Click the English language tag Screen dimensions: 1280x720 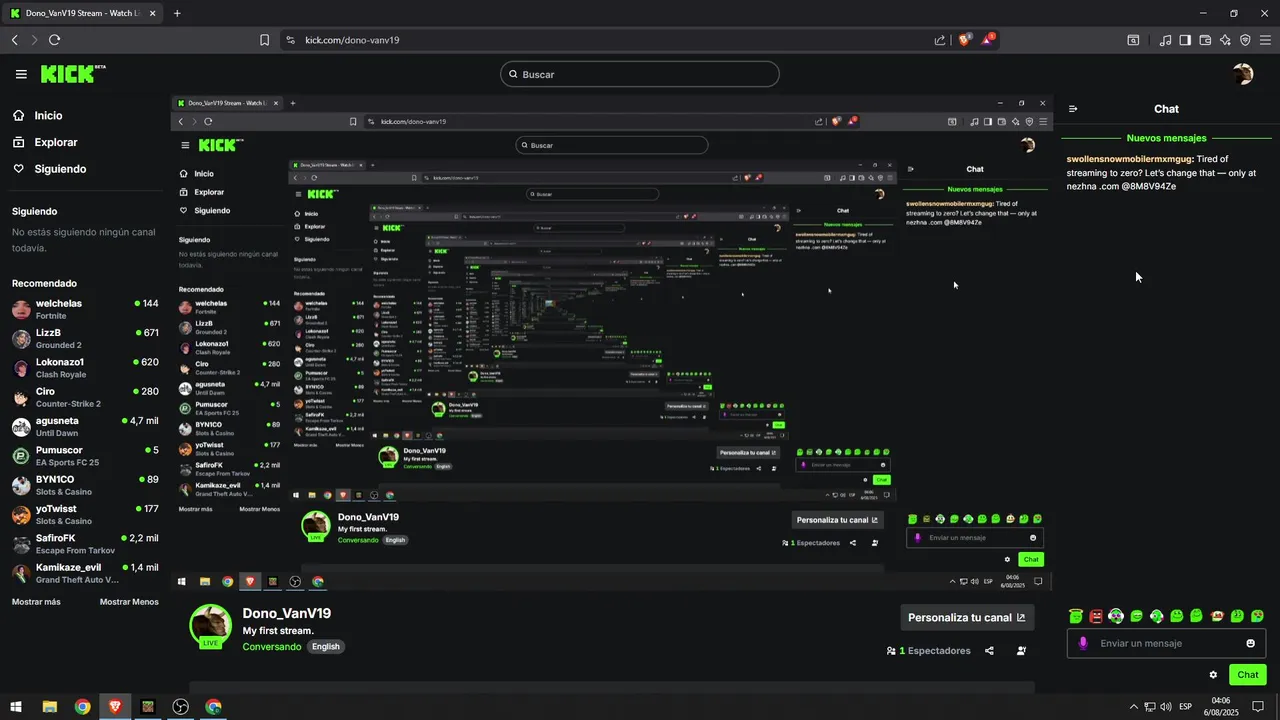click(x=326, y=647)
